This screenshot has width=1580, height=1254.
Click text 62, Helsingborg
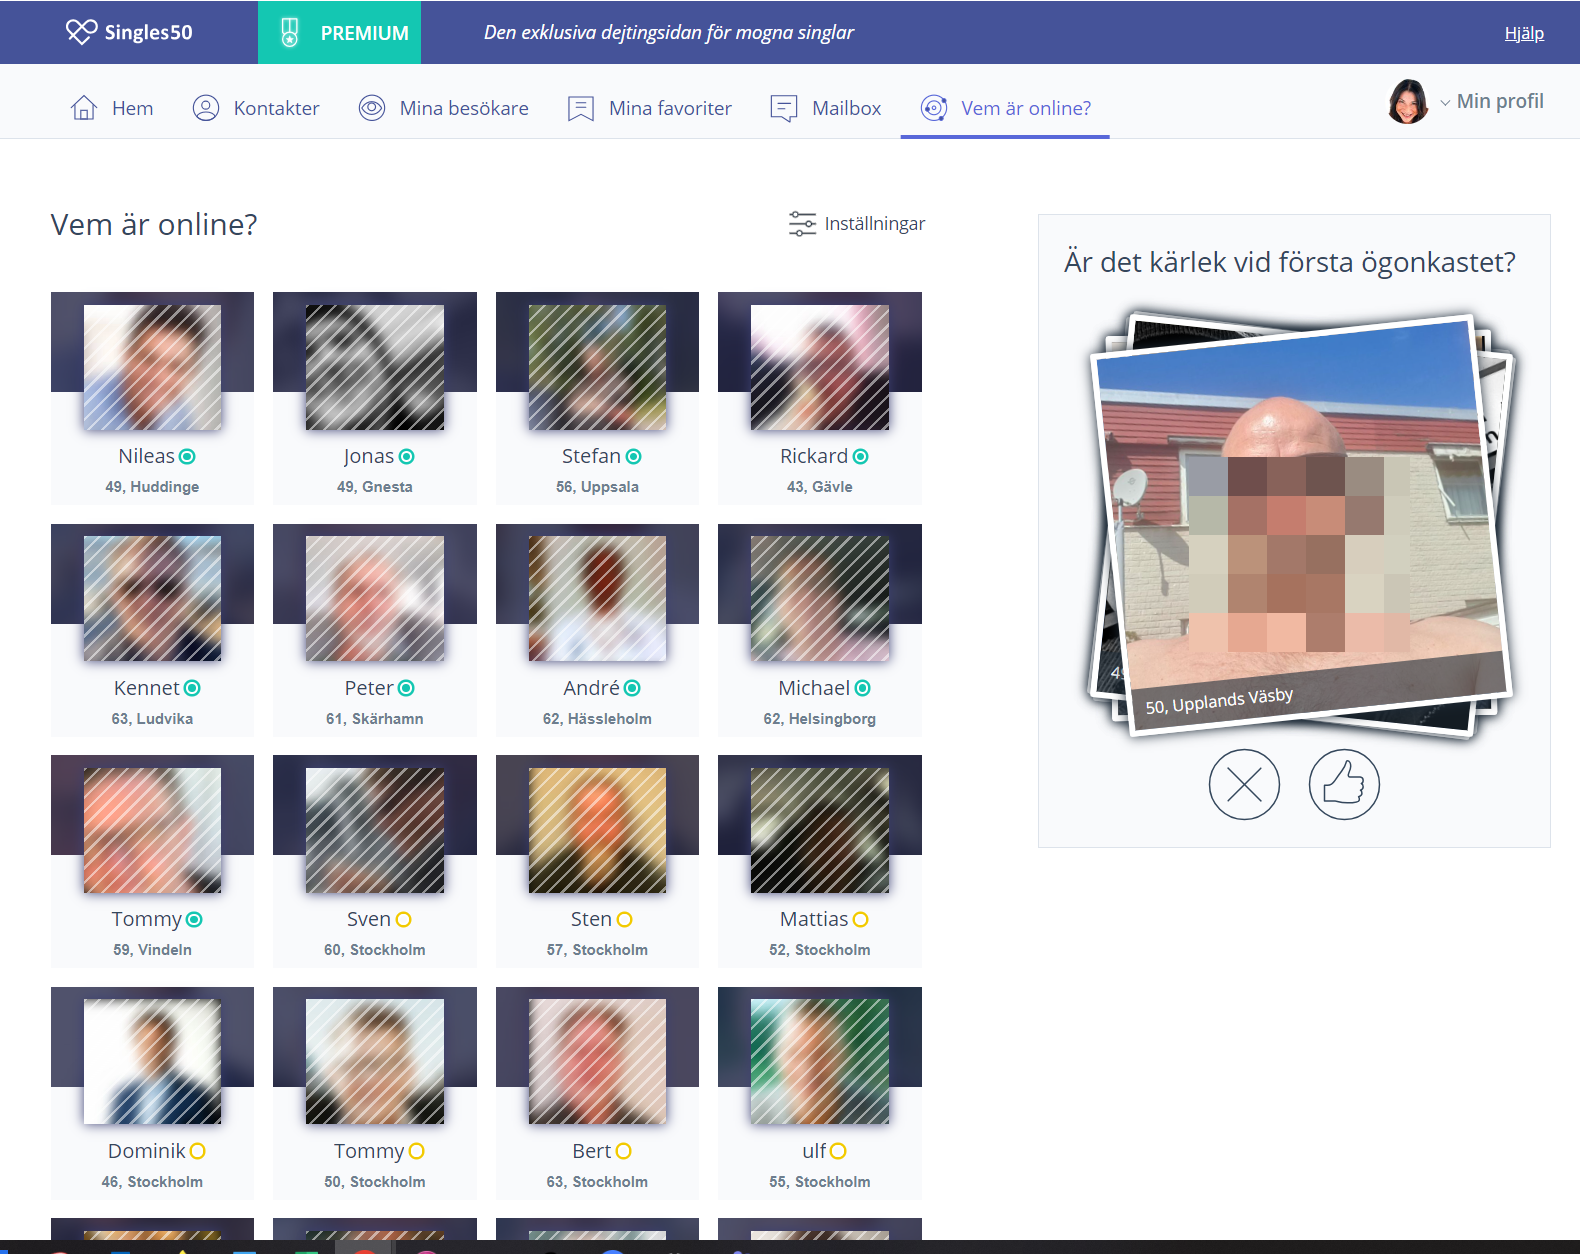click(x=820, y=719)
